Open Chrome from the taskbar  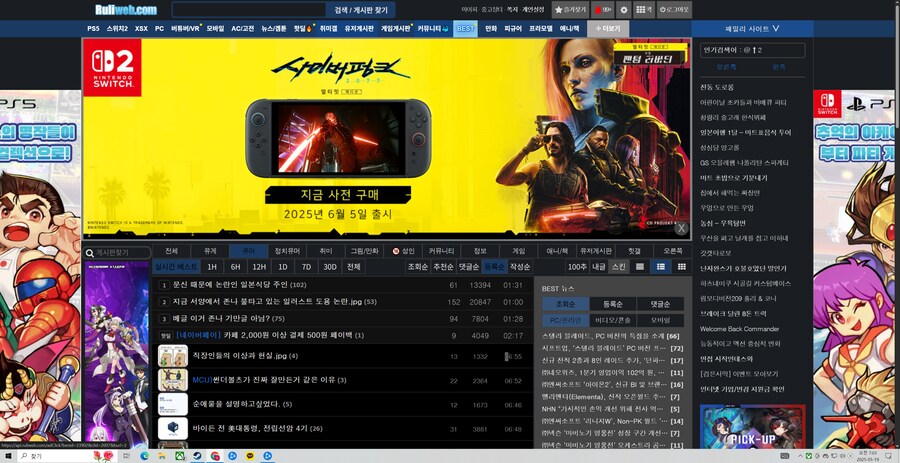(215, 456)
